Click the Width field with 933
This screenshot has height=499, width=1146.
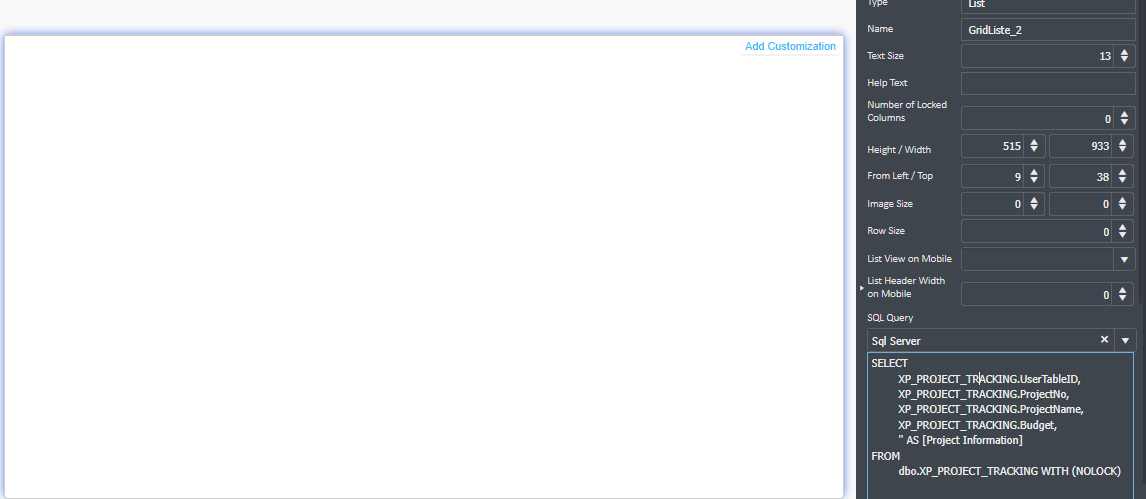click(x=1081, y=146)
